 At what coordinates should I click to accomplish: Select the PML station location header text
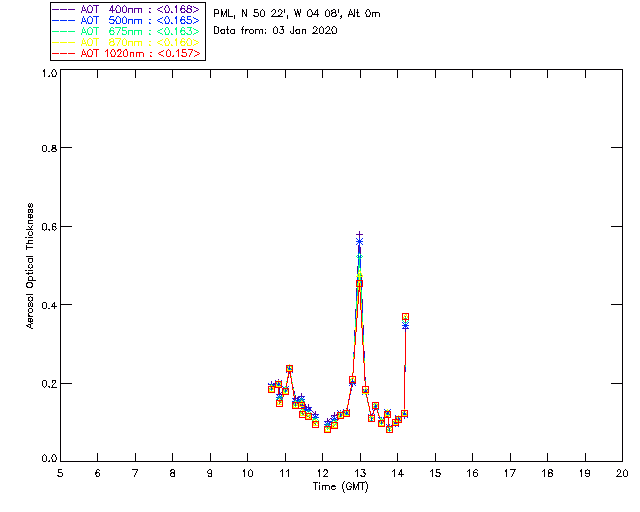pos(297,14)
